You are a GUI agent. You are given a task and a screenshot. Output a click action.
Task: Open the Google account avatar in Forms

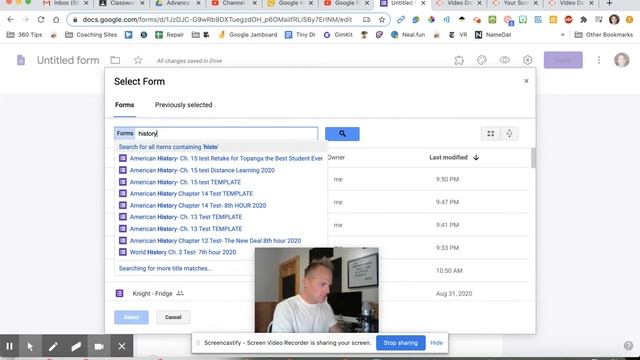click(622, 60)
